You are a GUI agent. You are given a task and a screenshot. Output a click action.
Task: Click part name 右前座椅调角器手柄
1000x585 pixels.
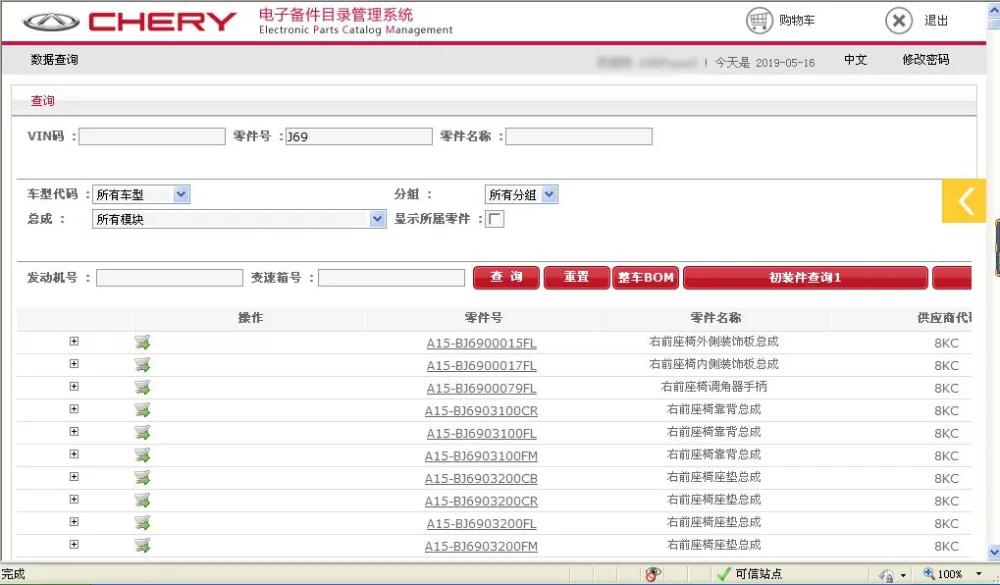(x=714, y=387)
